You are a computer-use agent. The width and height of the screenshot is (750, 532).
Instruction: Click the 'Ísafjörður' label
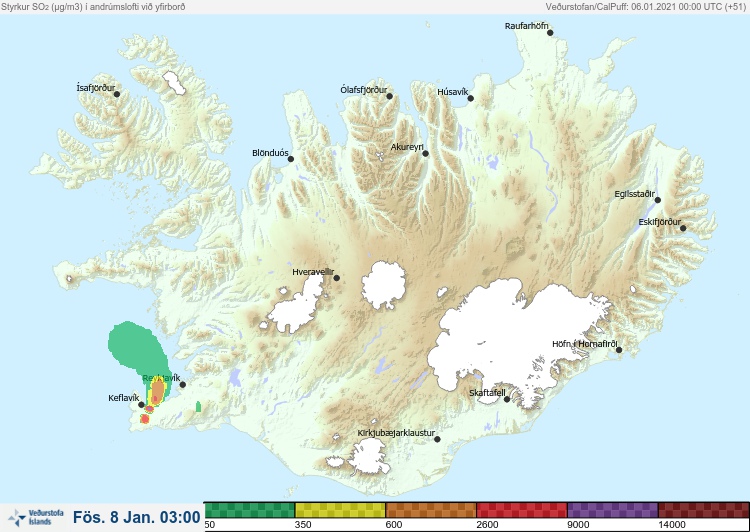(x=96, y=88)
